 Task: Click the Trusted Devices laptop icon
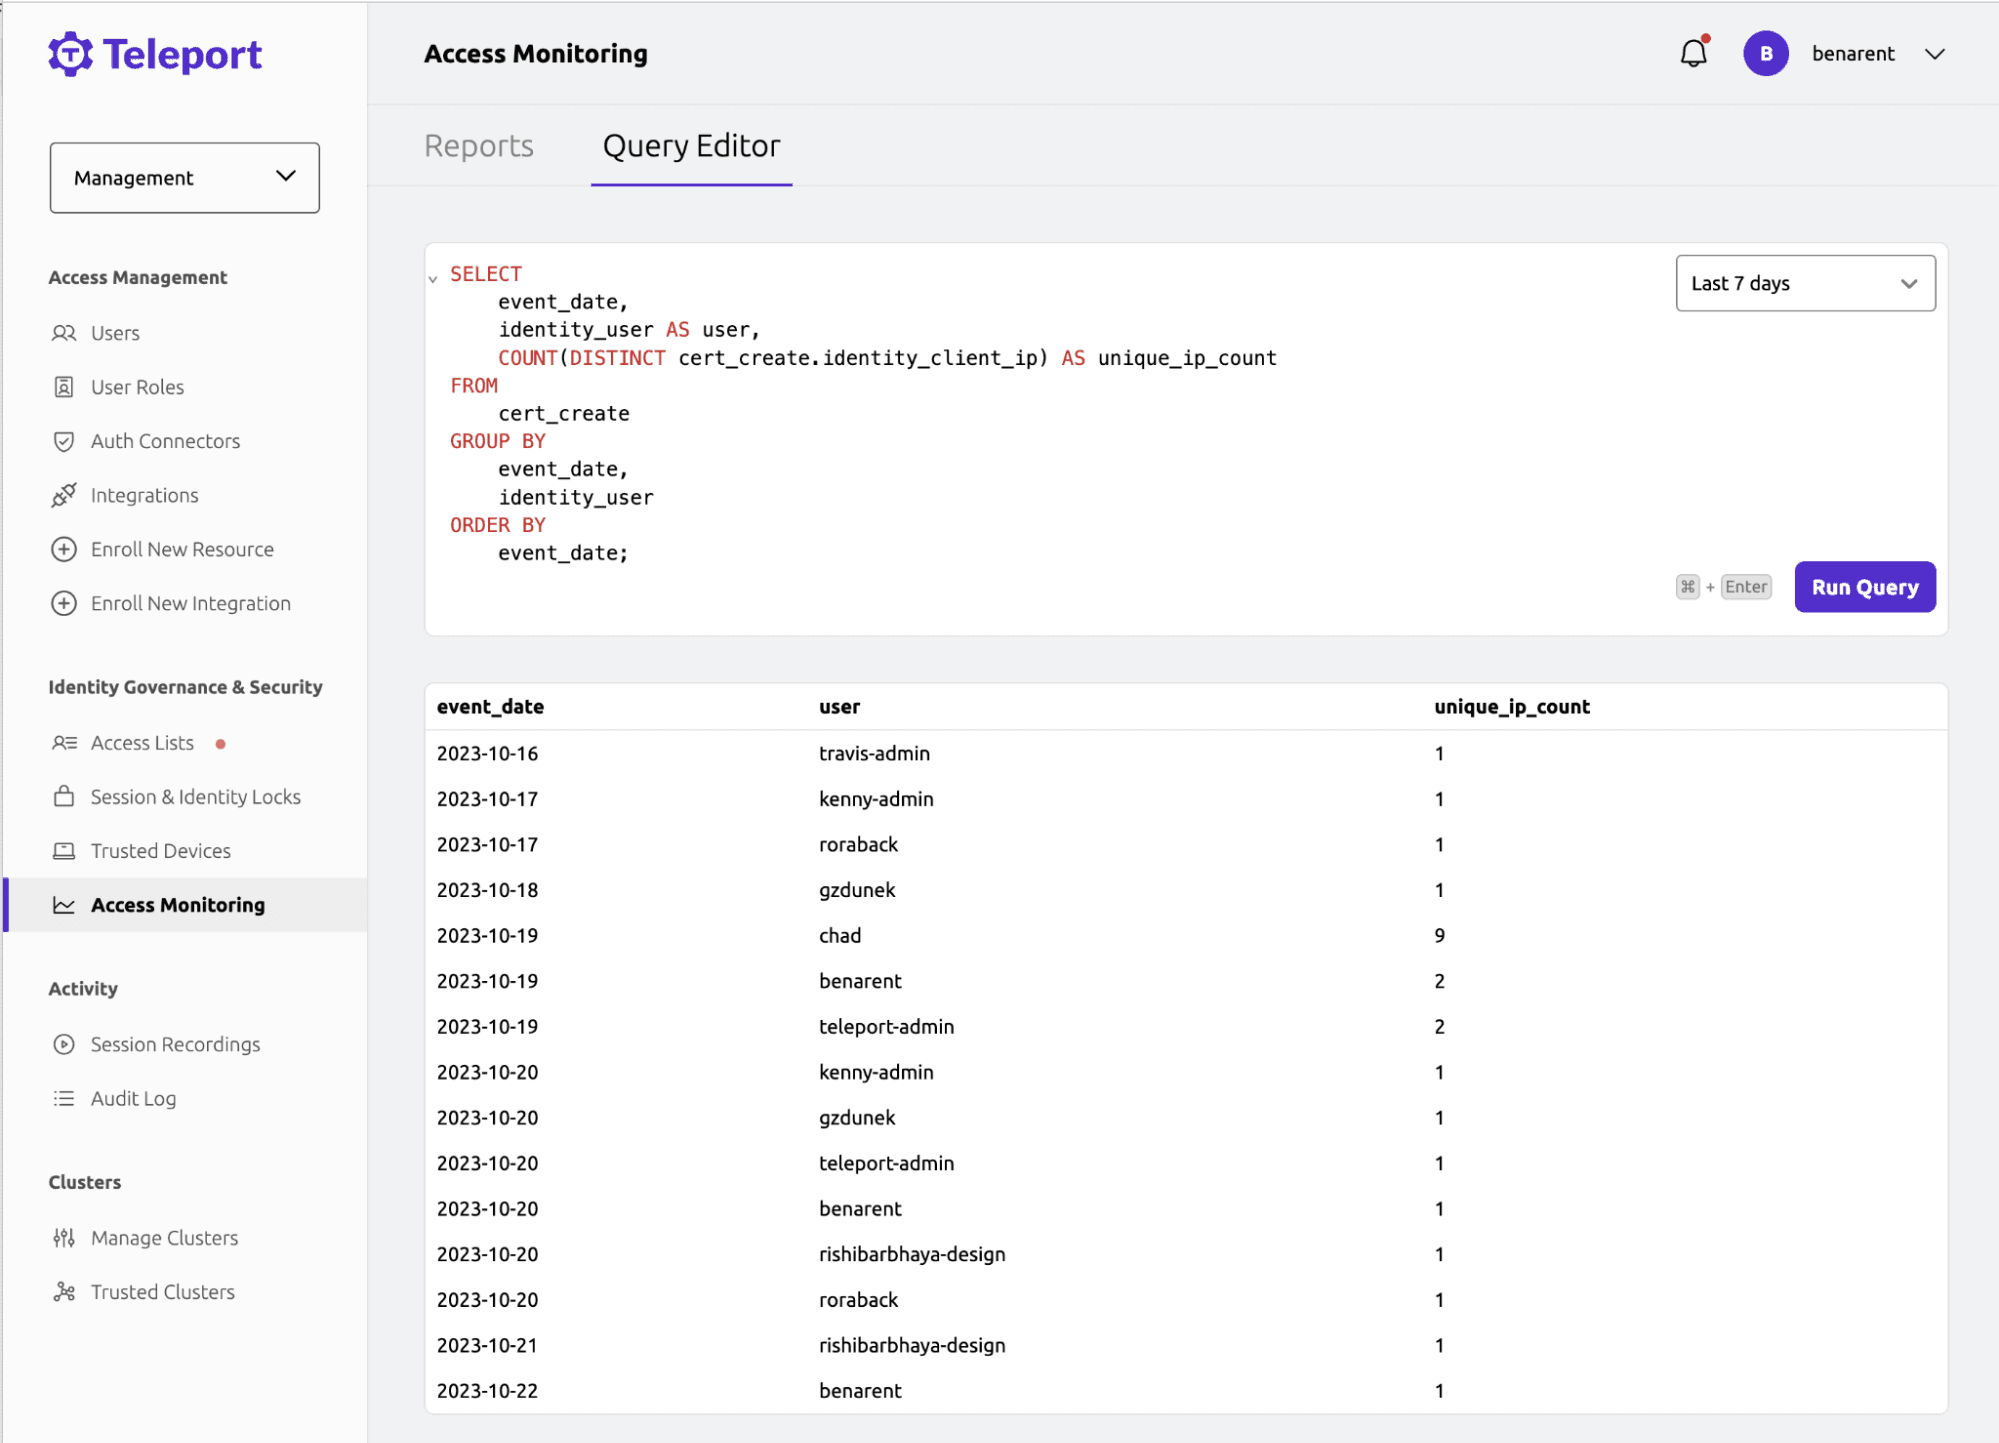coord(64,851)
